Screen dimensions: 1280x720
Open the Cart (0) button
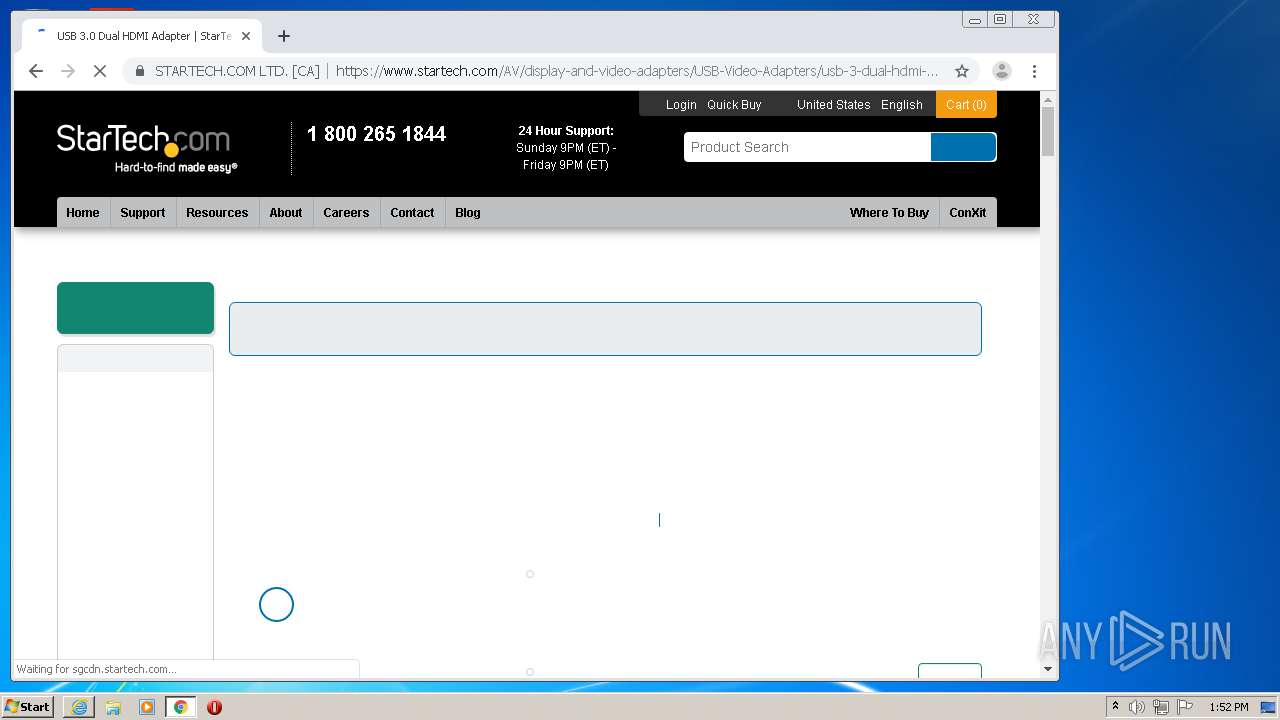(966, 104)
